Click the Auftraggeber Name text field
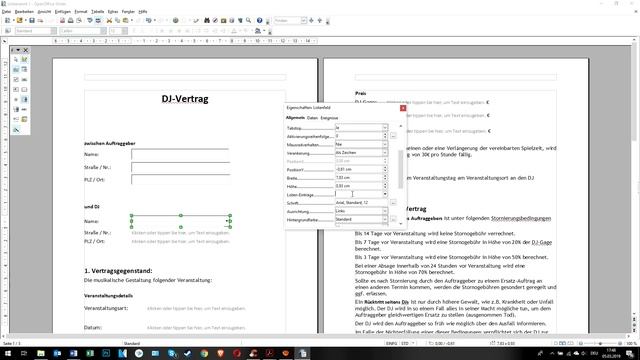 180,155
